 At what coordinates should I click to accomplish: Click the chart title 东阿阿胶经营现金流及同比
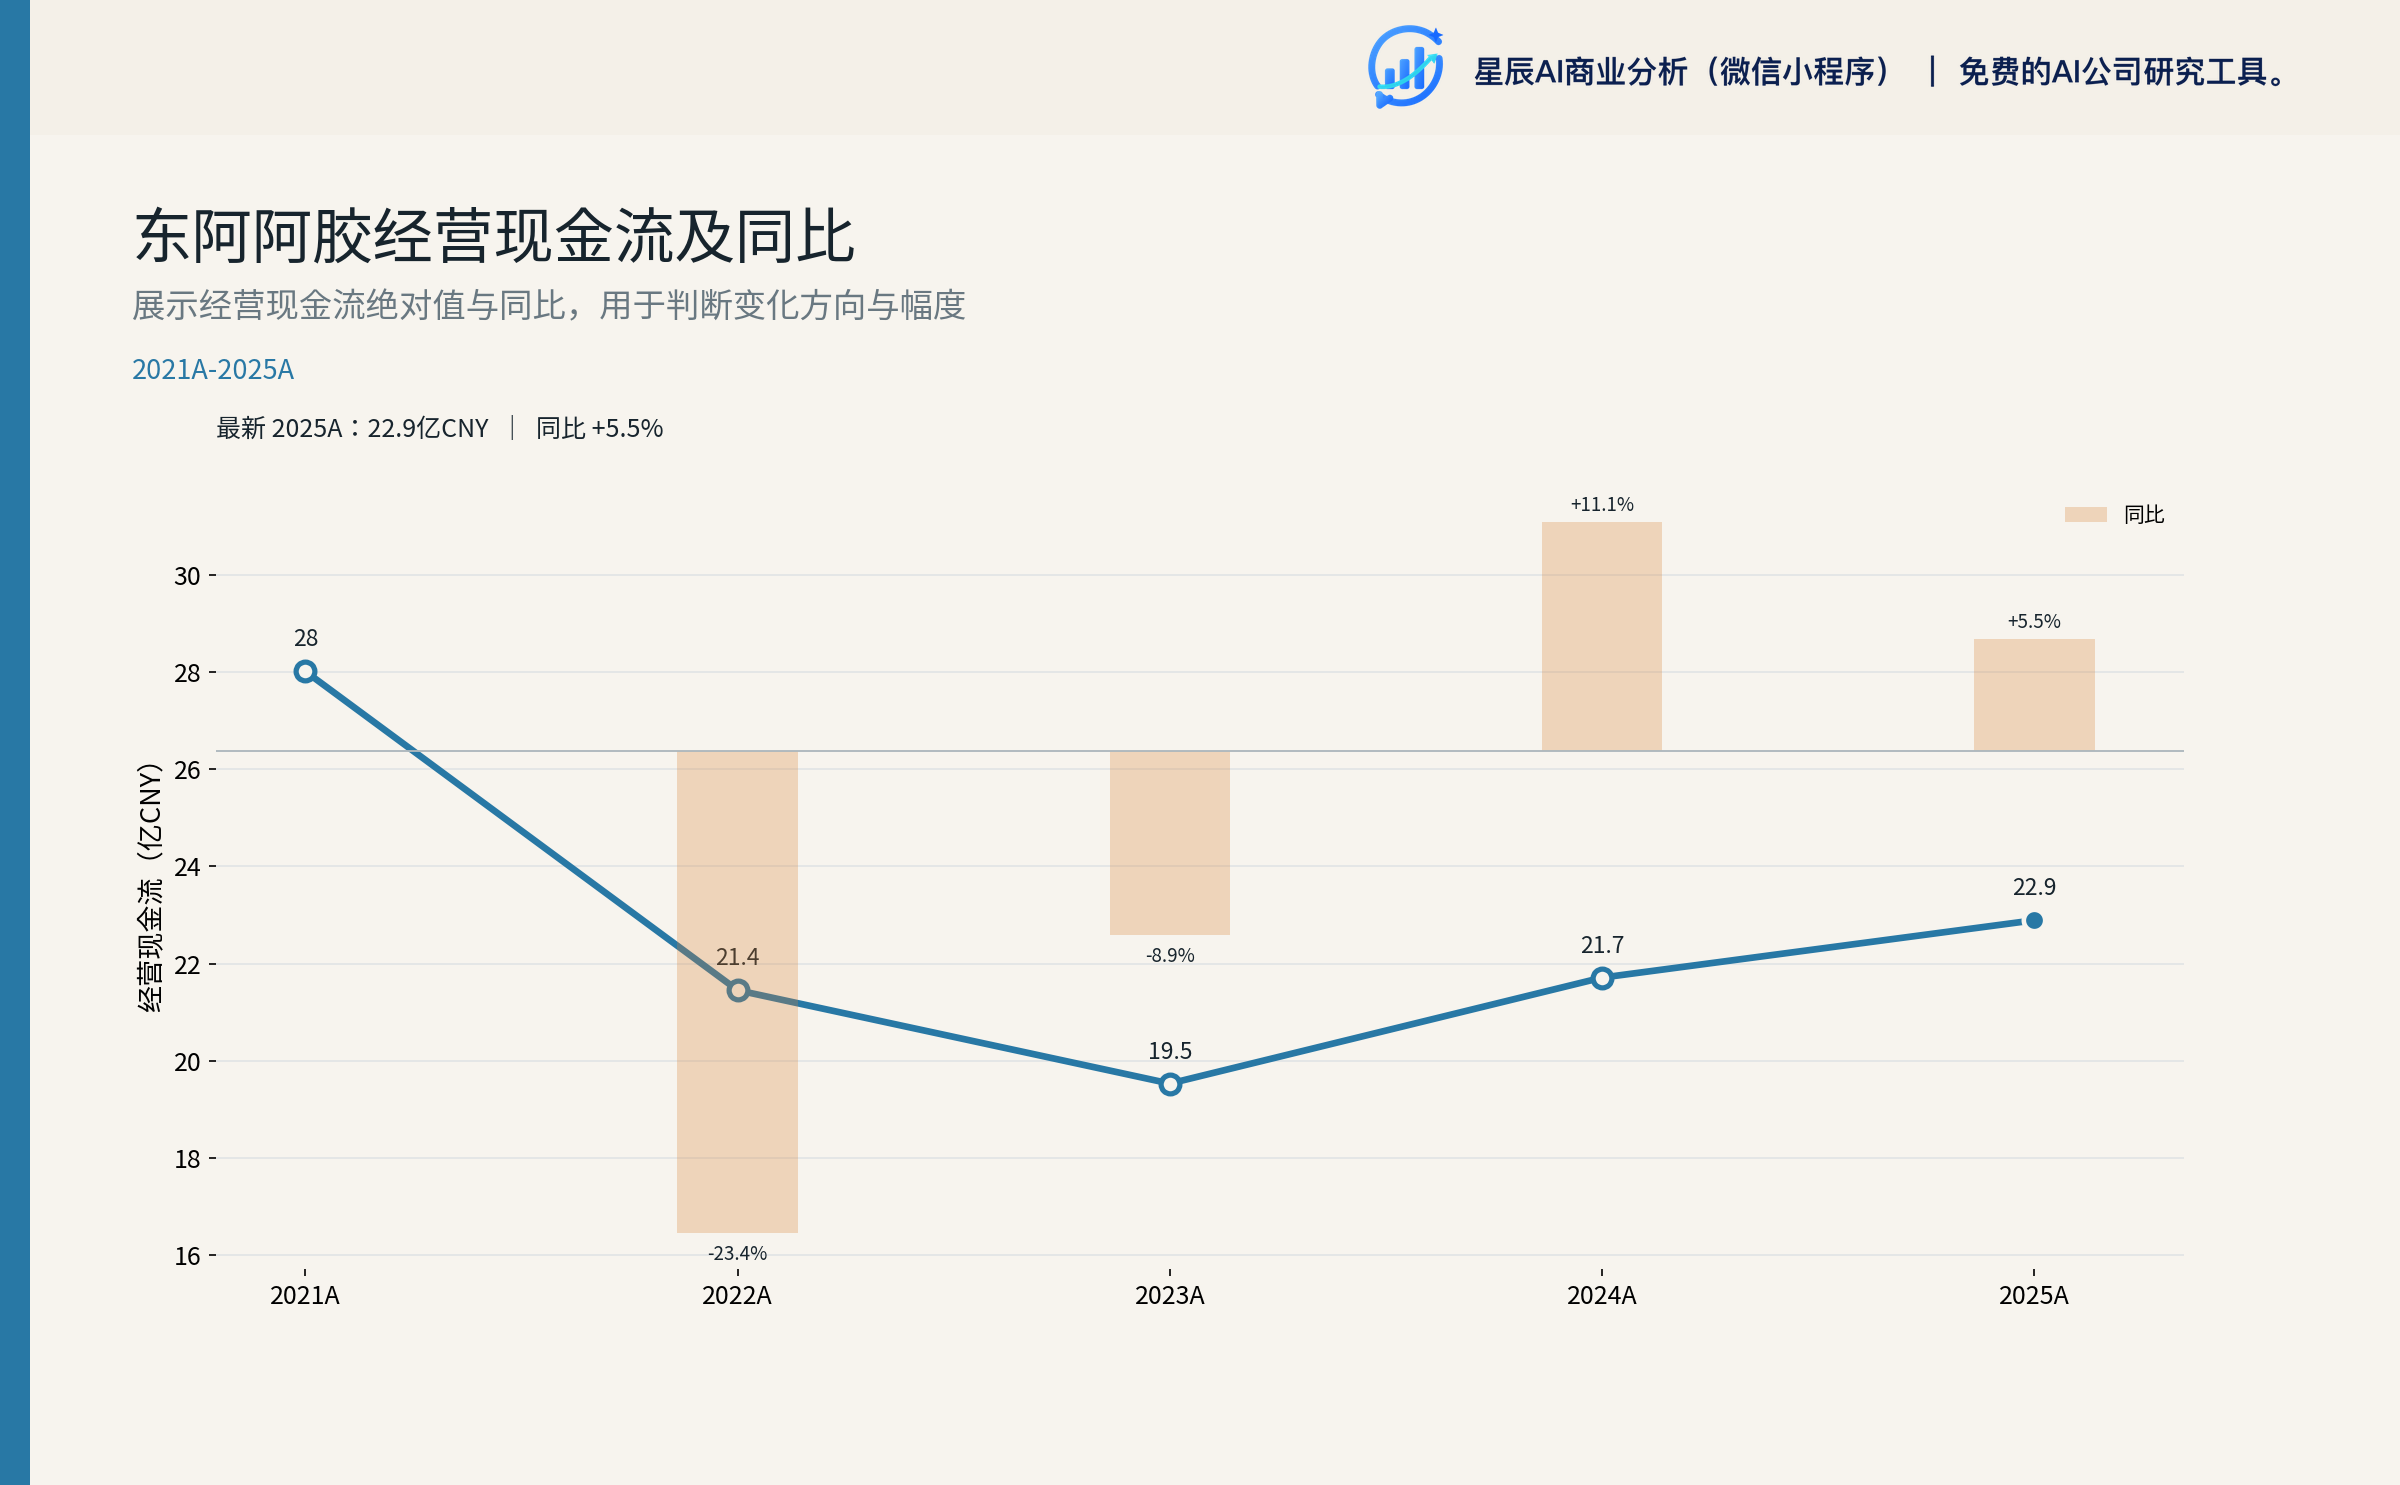coord(495,236)
